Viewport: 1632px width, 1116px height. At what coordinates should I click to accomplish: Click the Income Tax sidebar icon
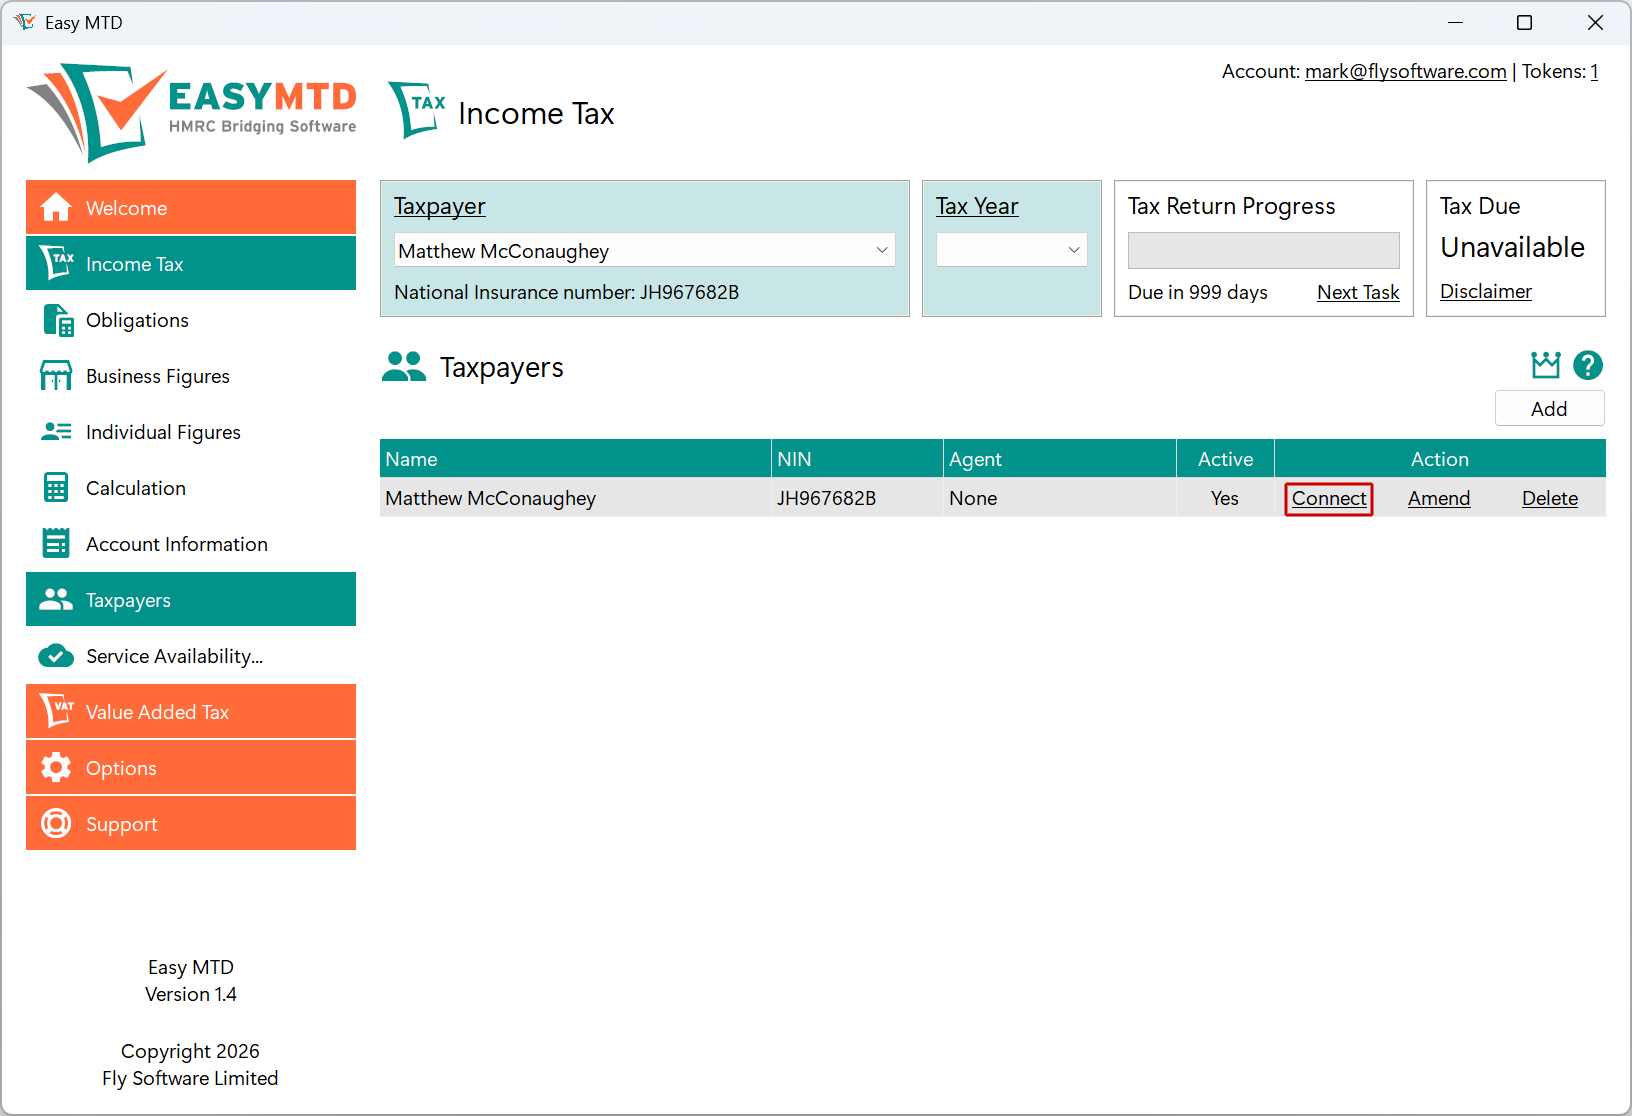[x=56, y=263]
